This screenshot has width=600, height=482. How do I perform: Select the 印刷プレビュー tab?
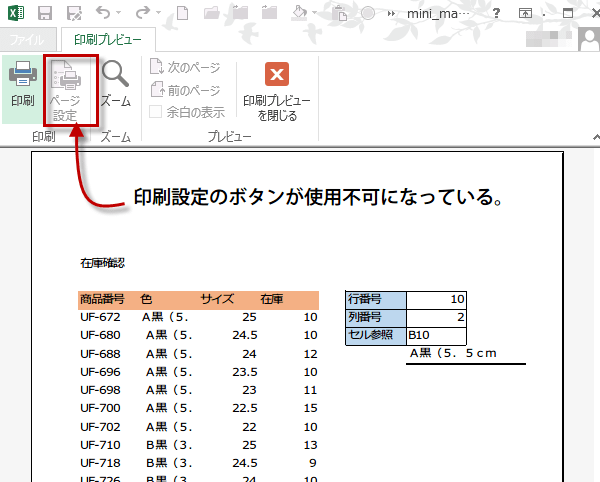[x=106, y=40]
